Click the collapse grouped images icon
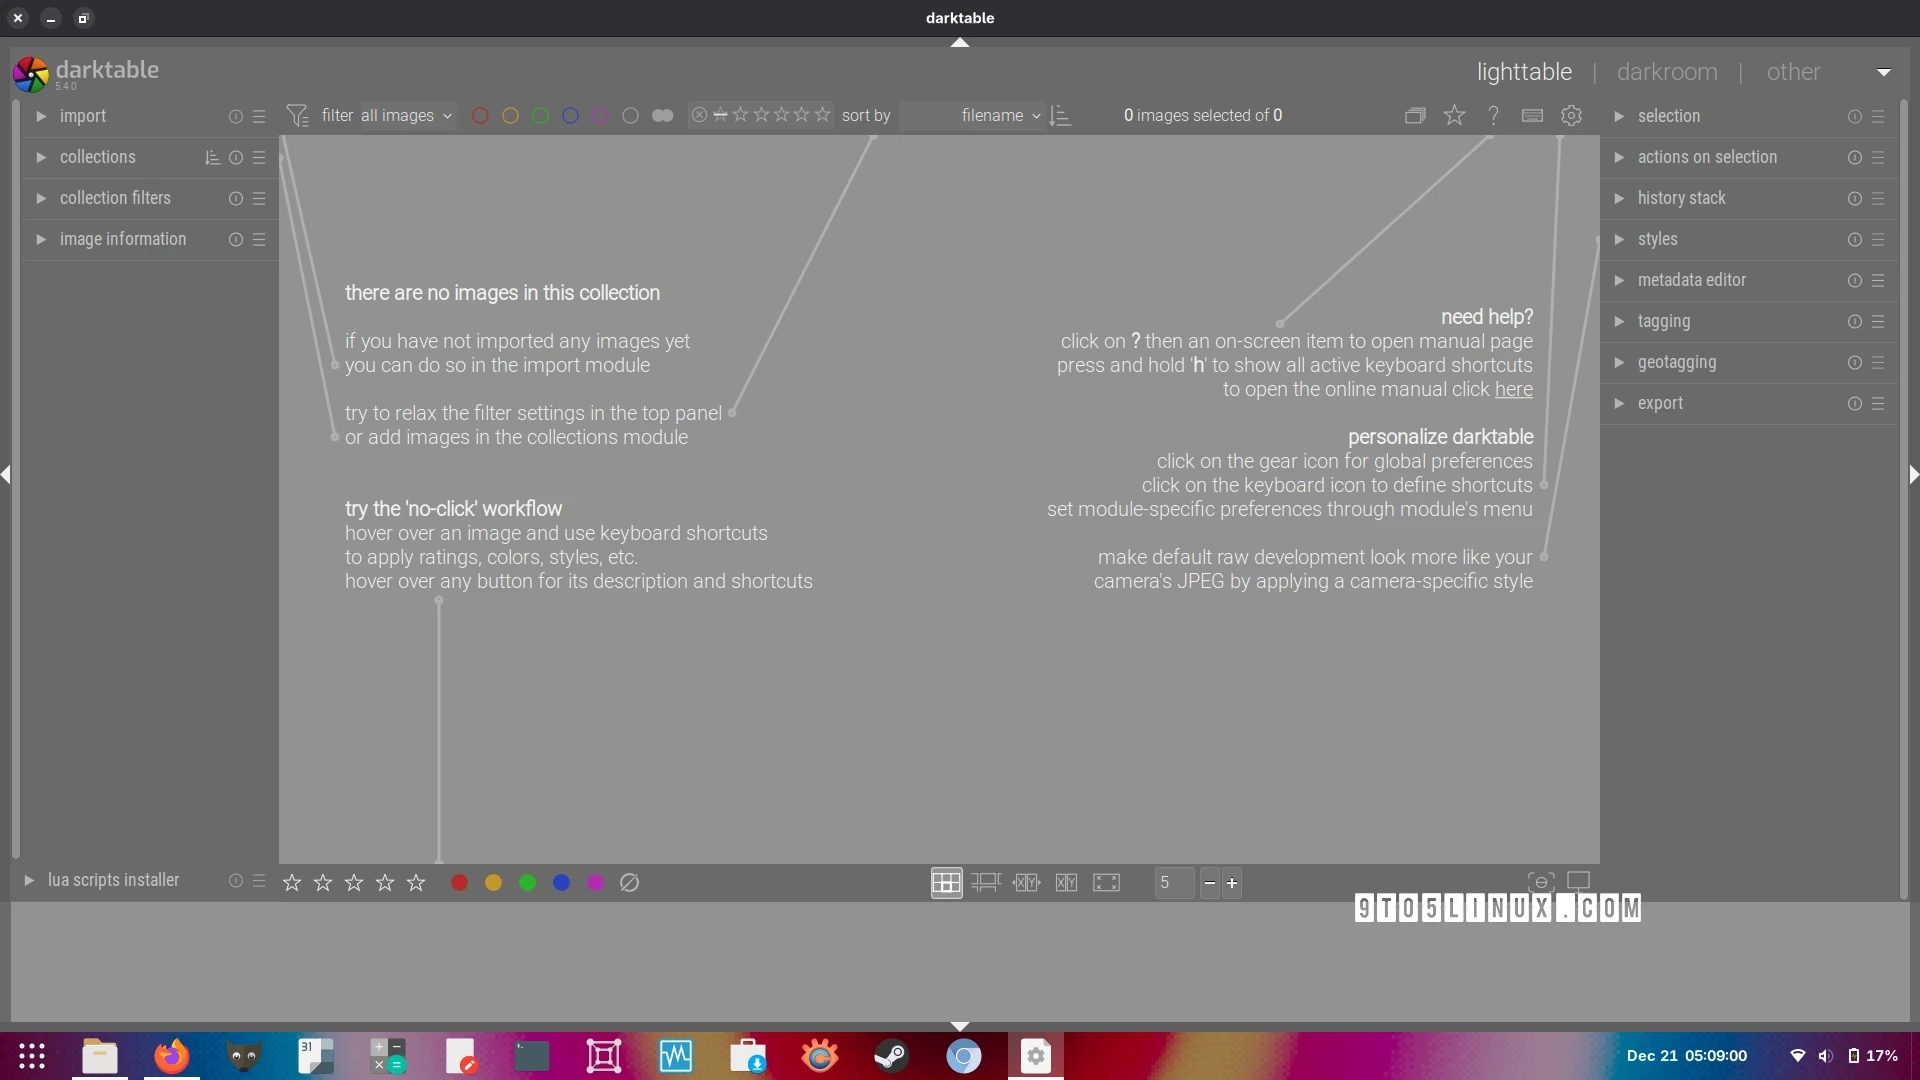Screen dimensions: 1920x1080 tap(1416, 115)
